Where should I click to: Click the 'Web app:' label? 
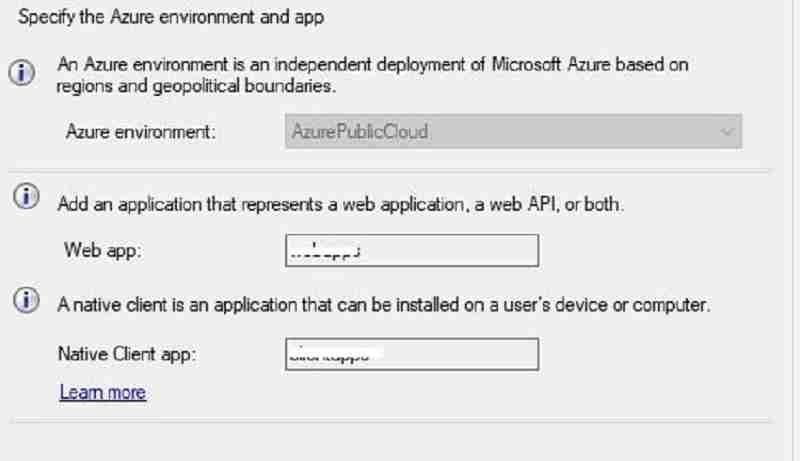pos(103,250)
